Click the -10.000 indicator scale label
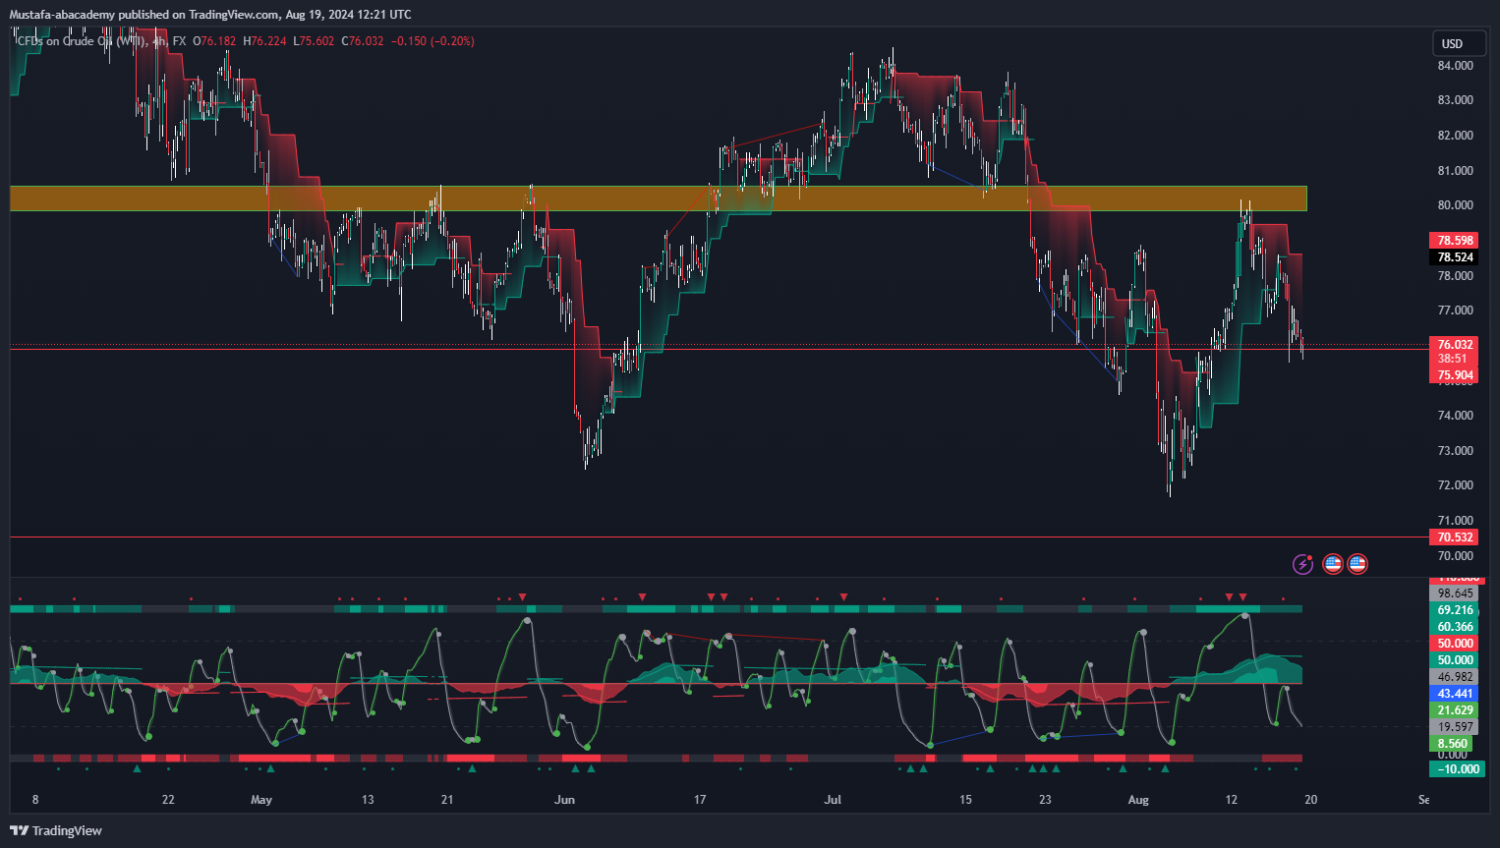 (x=1457, y=769)
